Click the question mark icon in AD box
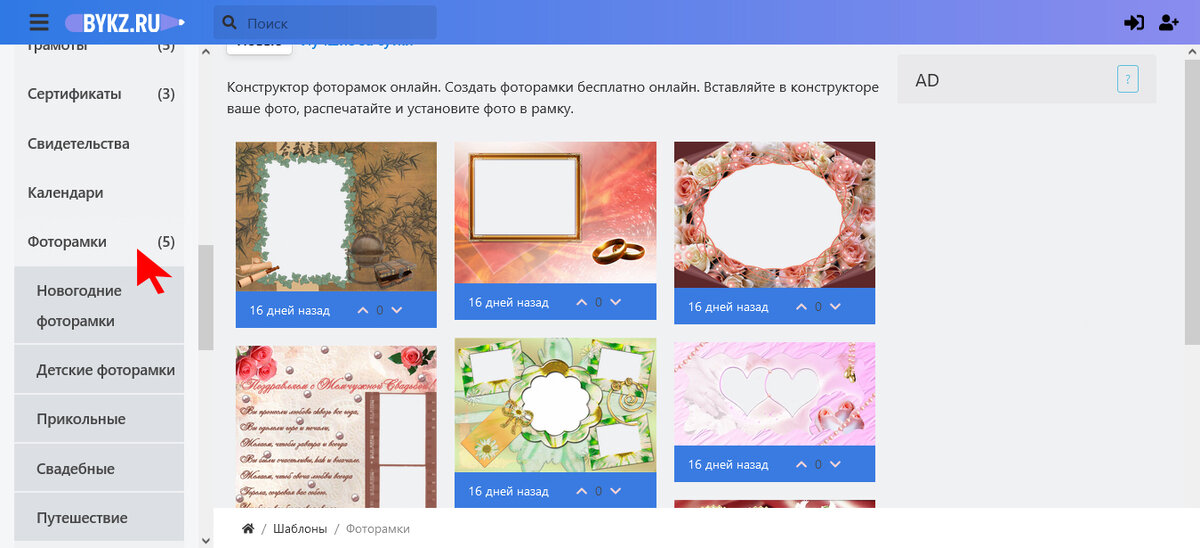 pyautogui.click(x=1128, y=80)
